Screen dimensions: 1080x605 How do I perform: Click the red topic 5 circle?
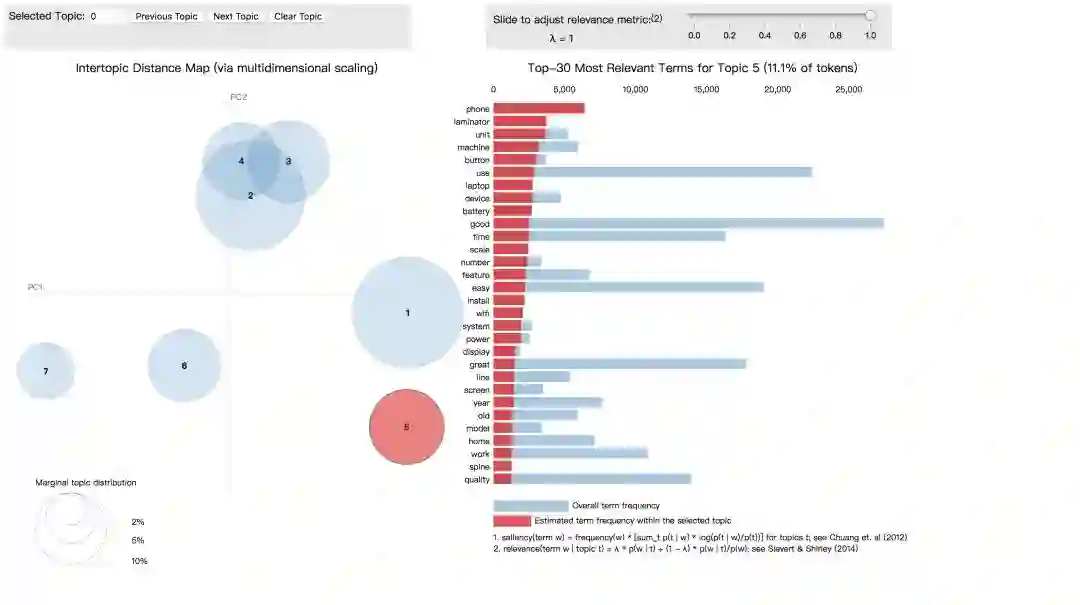click(x=406, y=427)
